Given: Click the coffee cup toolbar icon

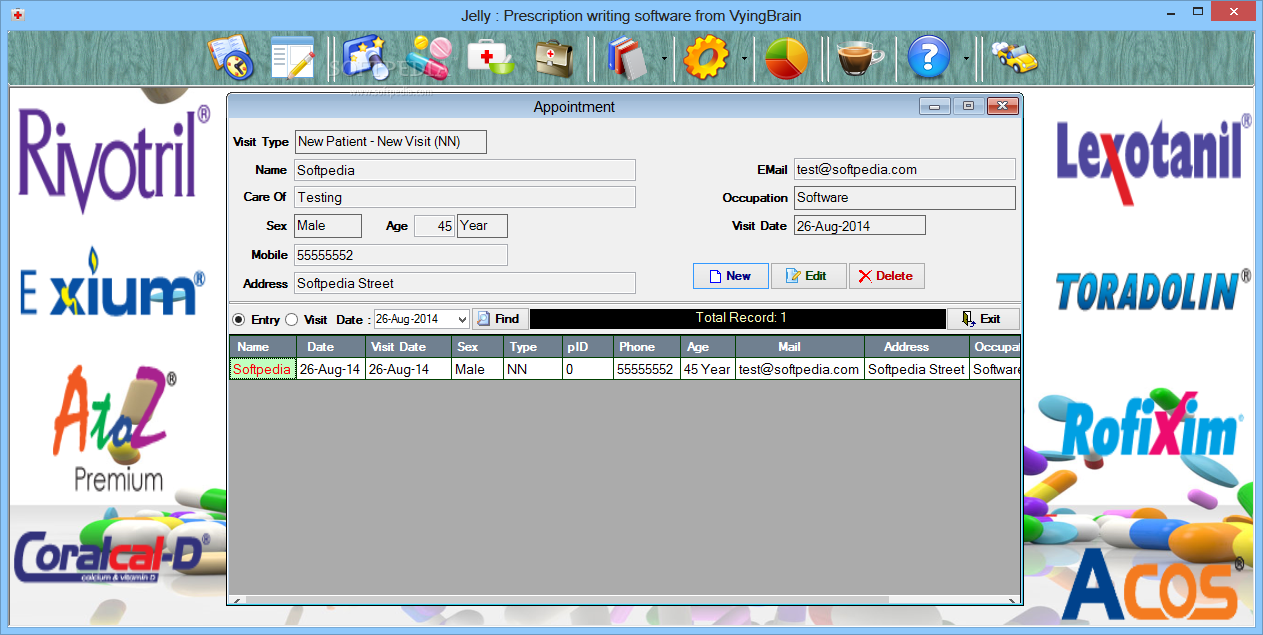Looking at the screenshot, I should coord(859,57).
